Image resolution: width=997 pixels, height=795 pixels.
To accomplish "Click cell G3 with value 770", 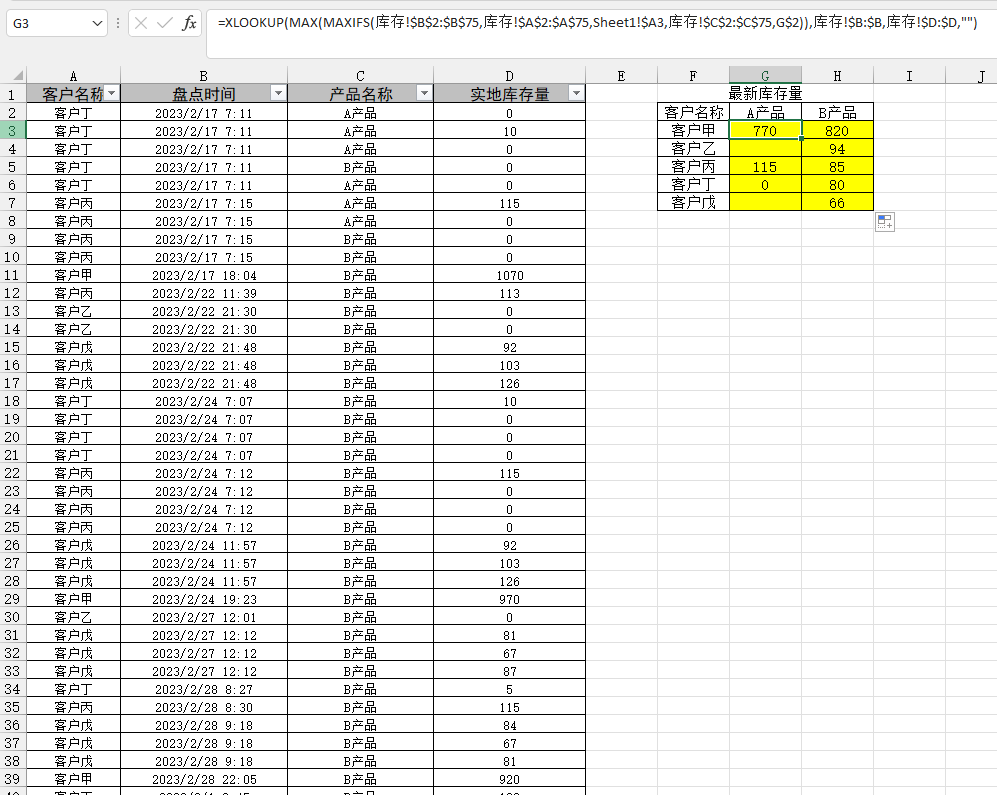I will pyautogui.click(x=765, y=130).
